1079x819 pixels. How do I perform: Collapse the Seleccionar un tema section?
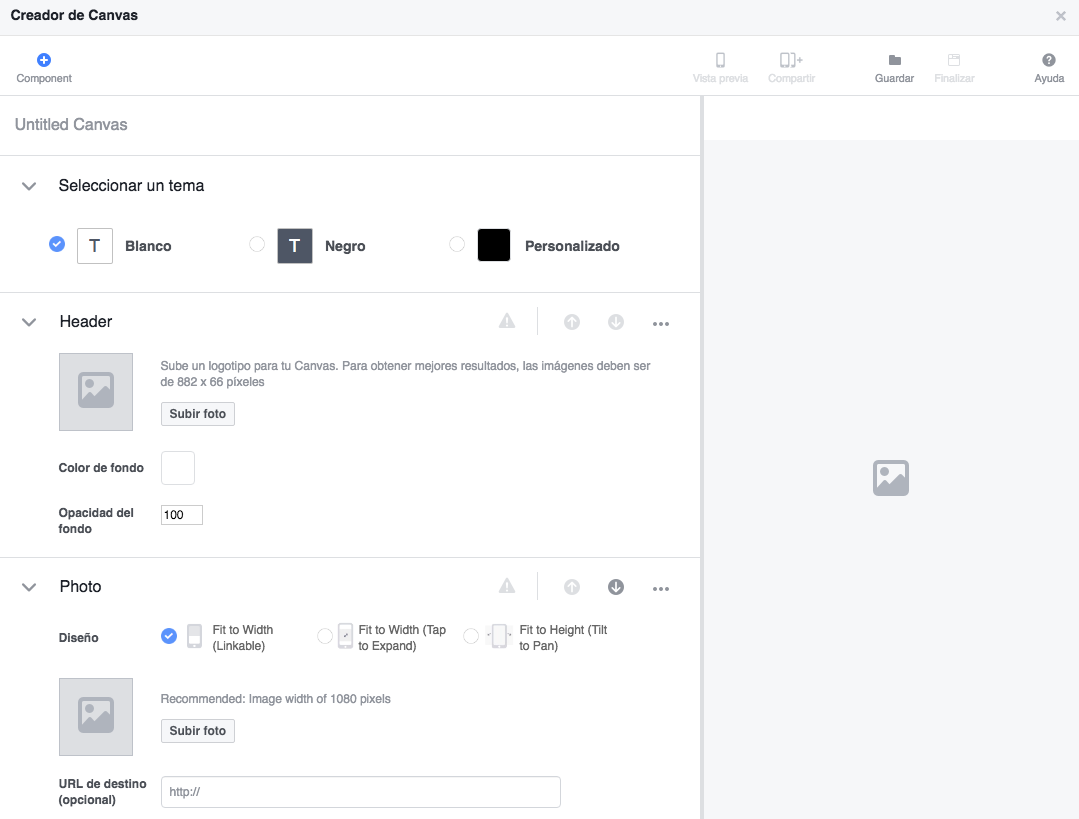(28, 185)
